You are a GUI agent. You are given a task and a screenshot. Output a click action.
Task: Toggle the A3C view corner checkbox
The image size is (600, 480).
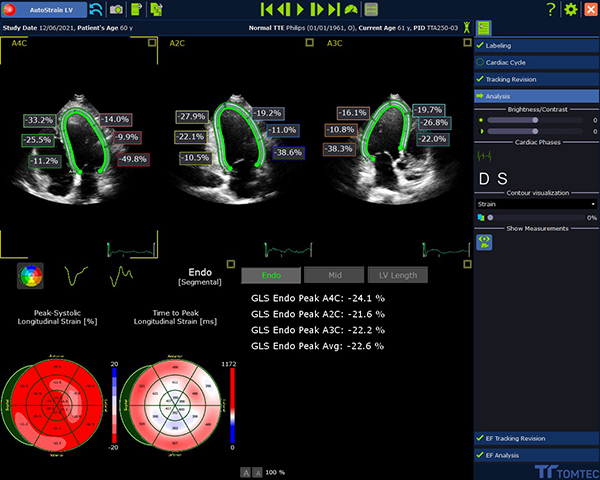pos(465,43)
